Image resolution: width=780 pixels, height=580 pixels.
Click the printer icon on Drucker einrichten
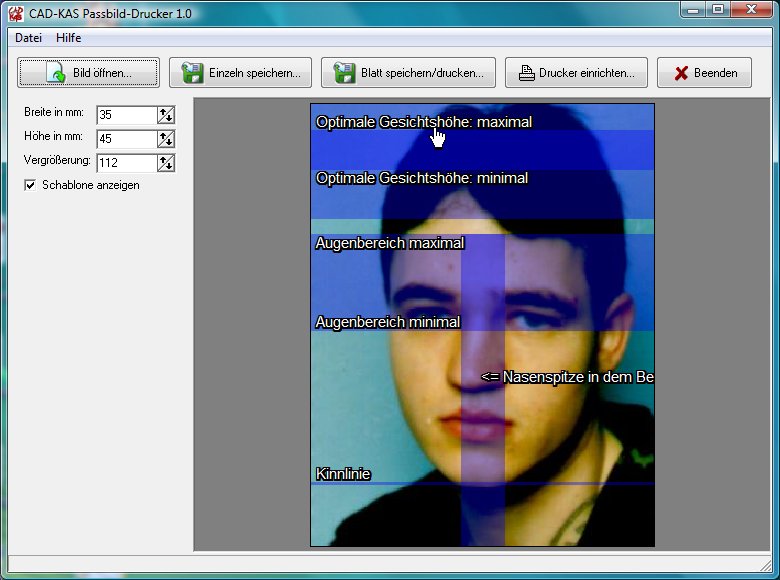[526, 73]
